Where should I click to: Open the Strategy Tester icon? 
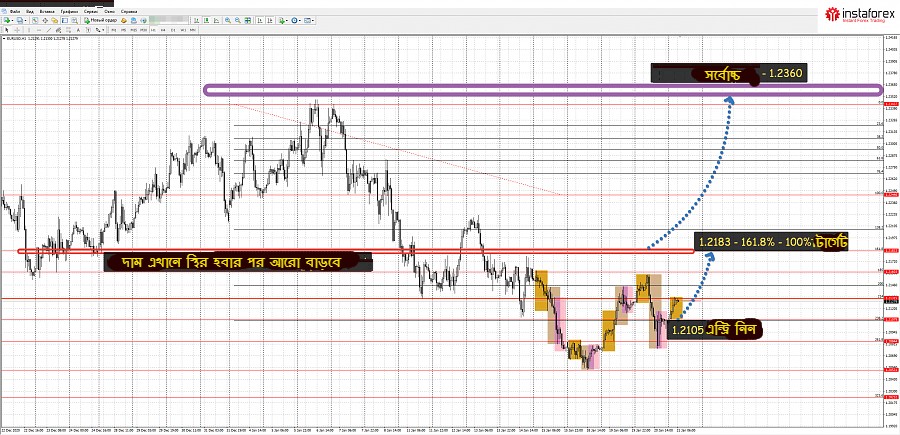(74, 21)
